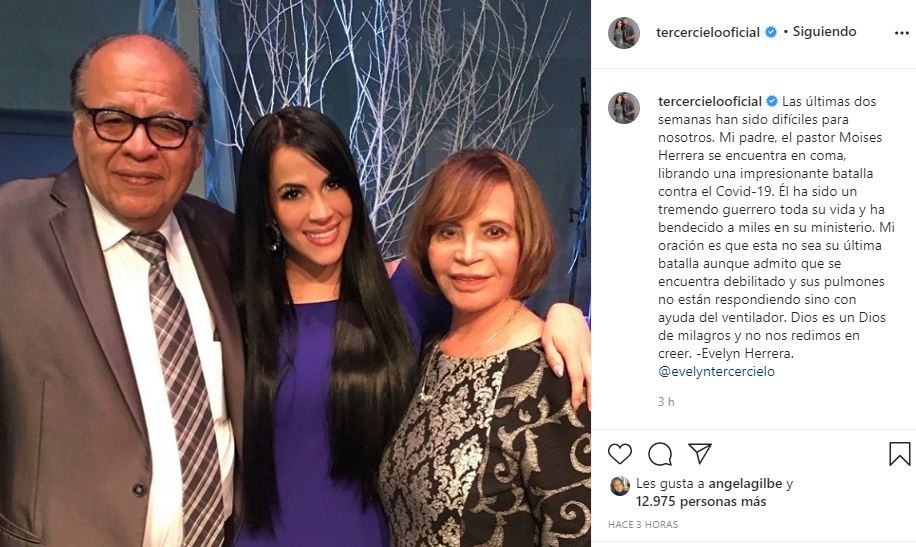Viewport: 916px width, 547px height.
Task: Click the verified badge next to caption username
Action: tap(772, 101)
